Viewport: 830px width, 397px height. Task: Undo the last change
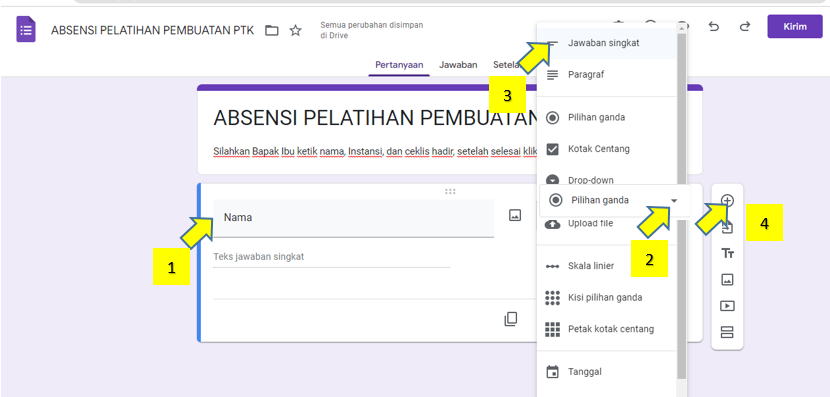click(714, 26)
